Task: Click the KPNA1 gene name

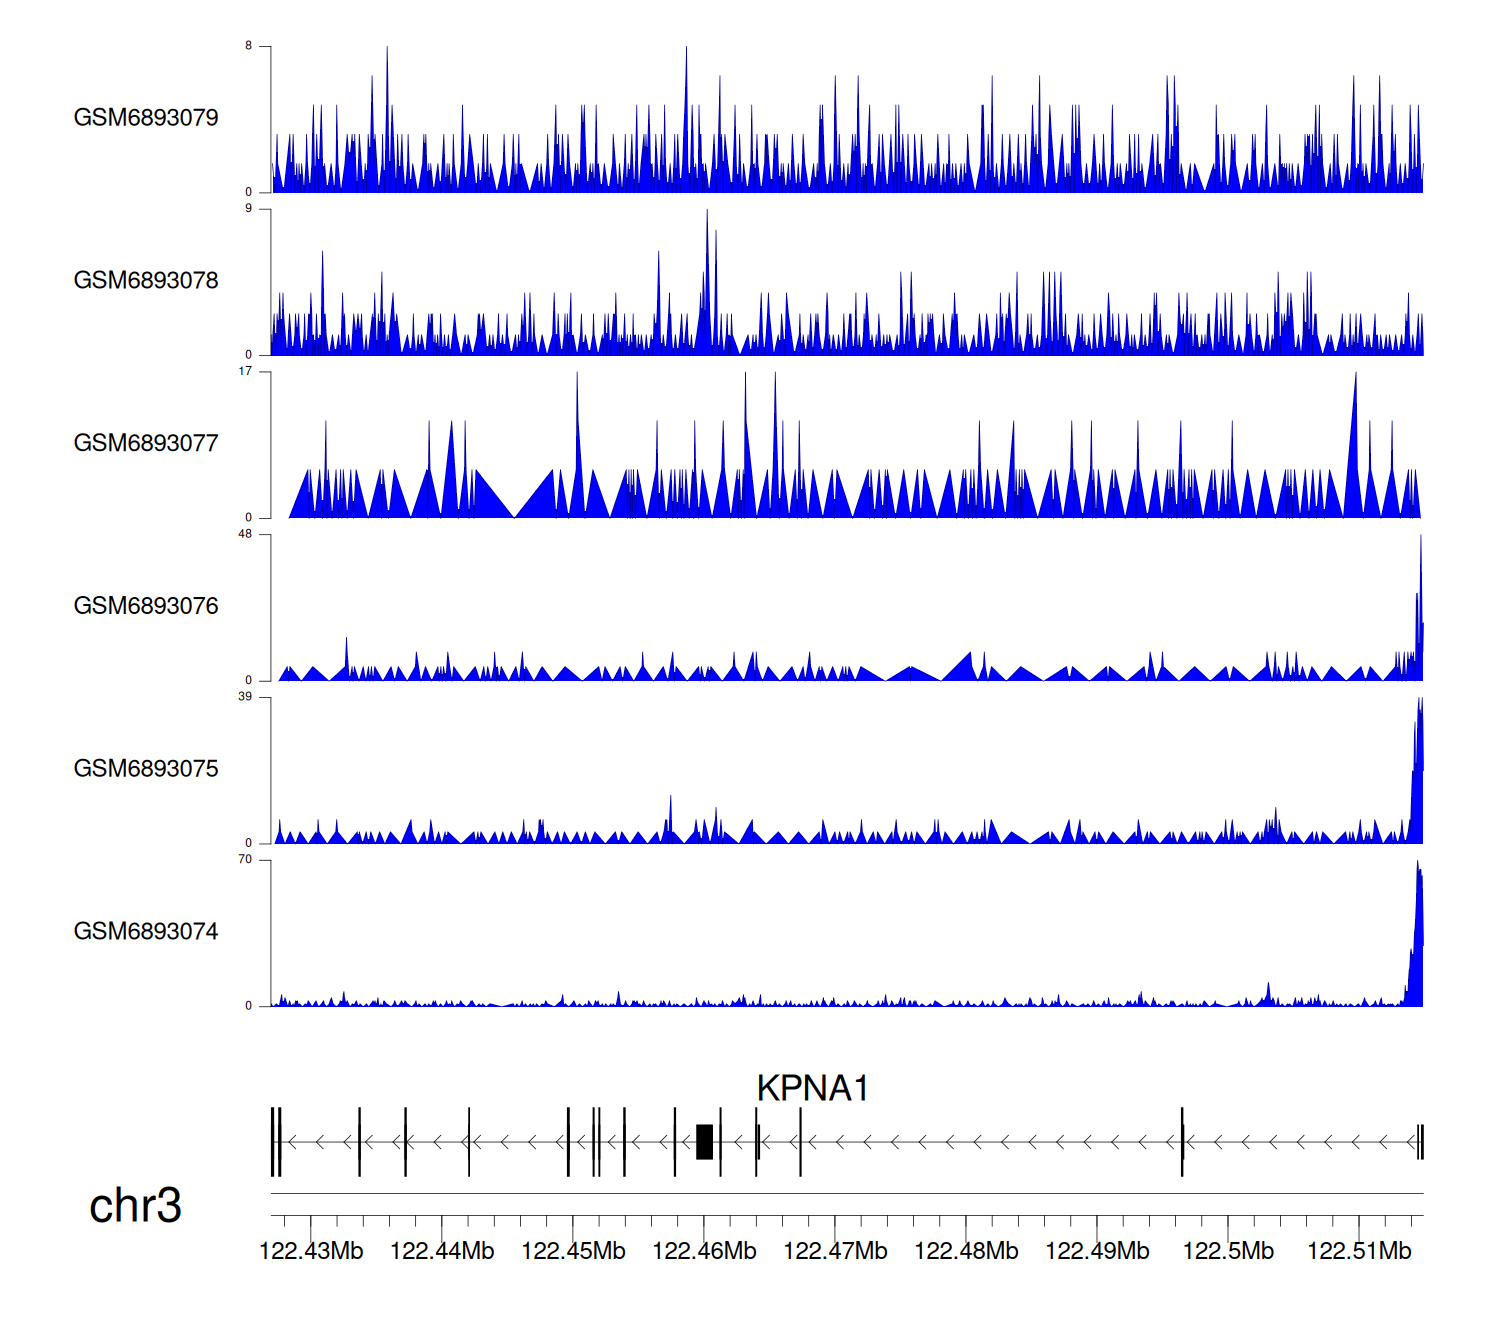Action: pyautogui.click(x=812, y=1088)
